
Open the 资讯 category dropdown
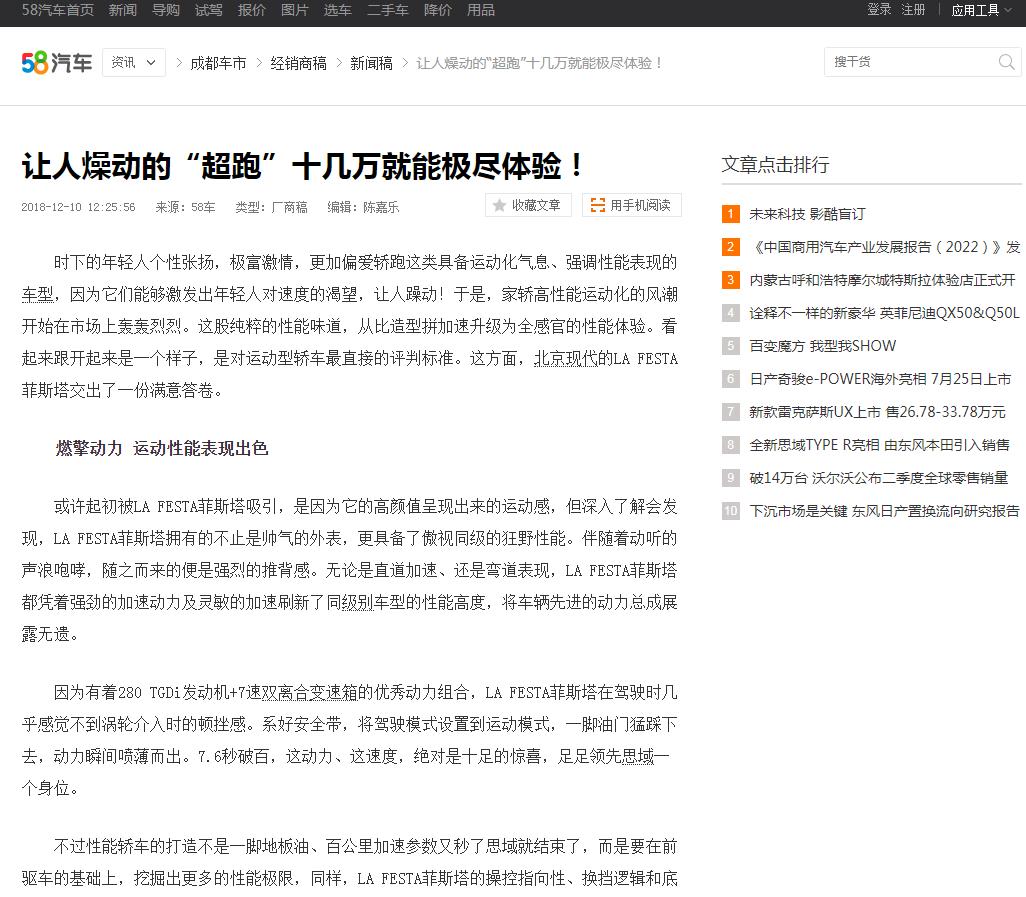coord(133,63)
